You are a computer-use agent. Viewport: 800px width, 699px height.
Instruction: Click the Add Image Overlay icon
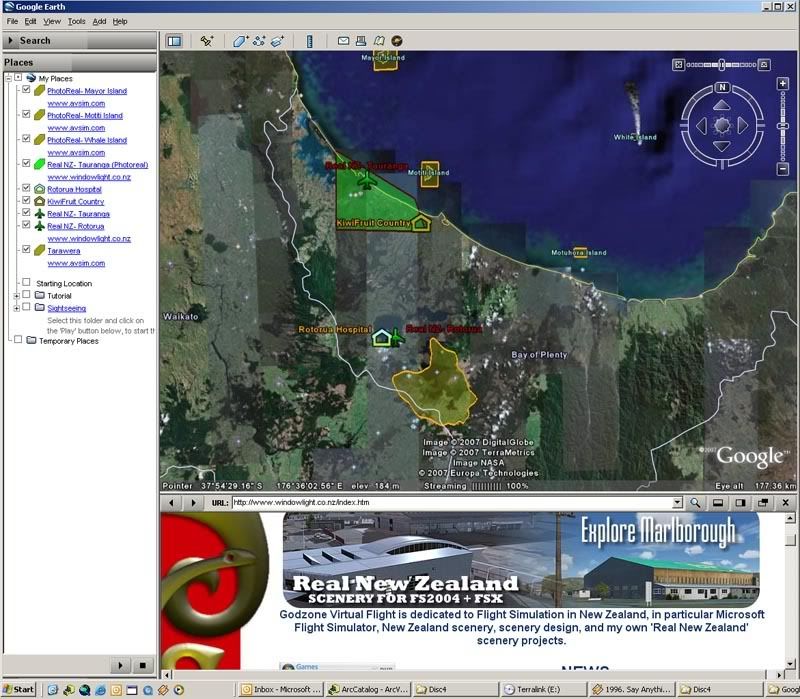277,41
